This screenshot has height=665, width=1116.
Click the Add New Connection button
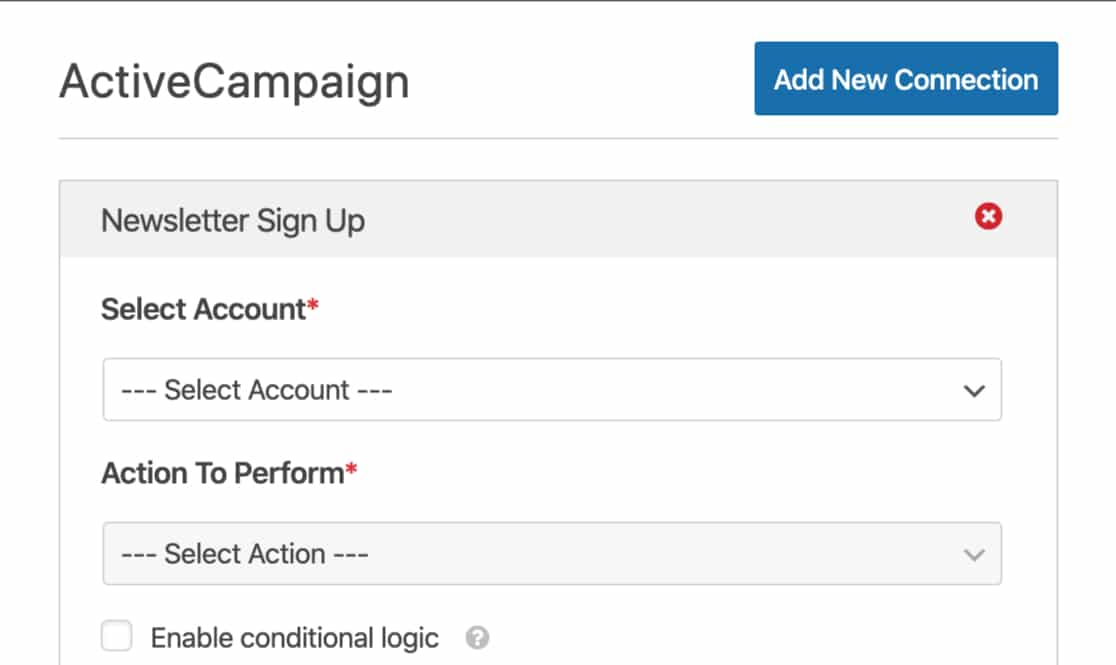click(x=906, y=78)
